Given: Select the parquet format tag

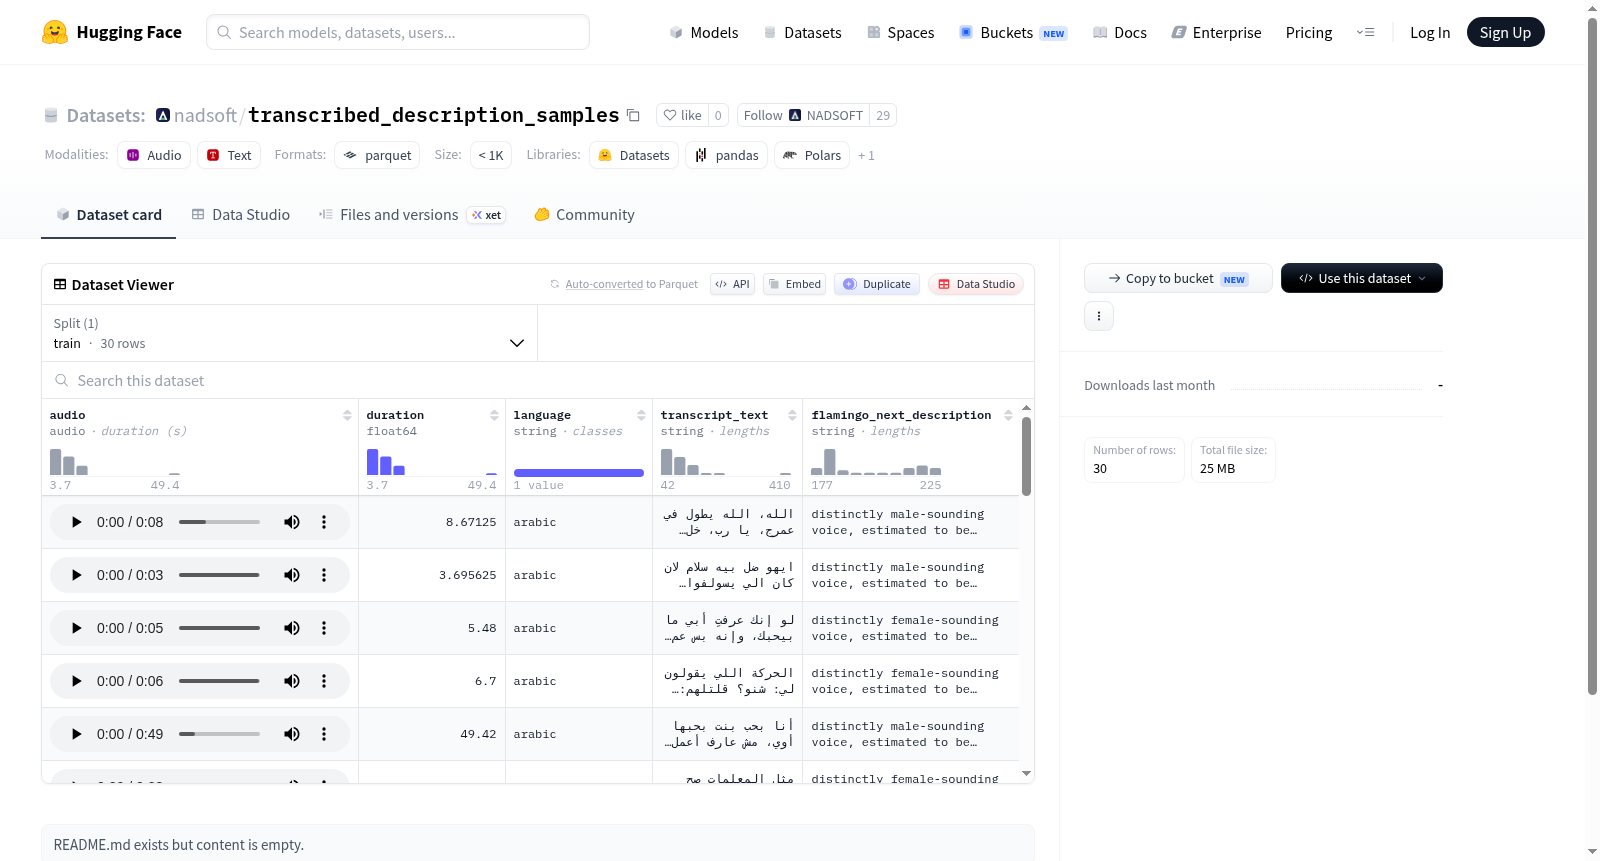Looking at the screenshot, I should [x=377, y=155].
